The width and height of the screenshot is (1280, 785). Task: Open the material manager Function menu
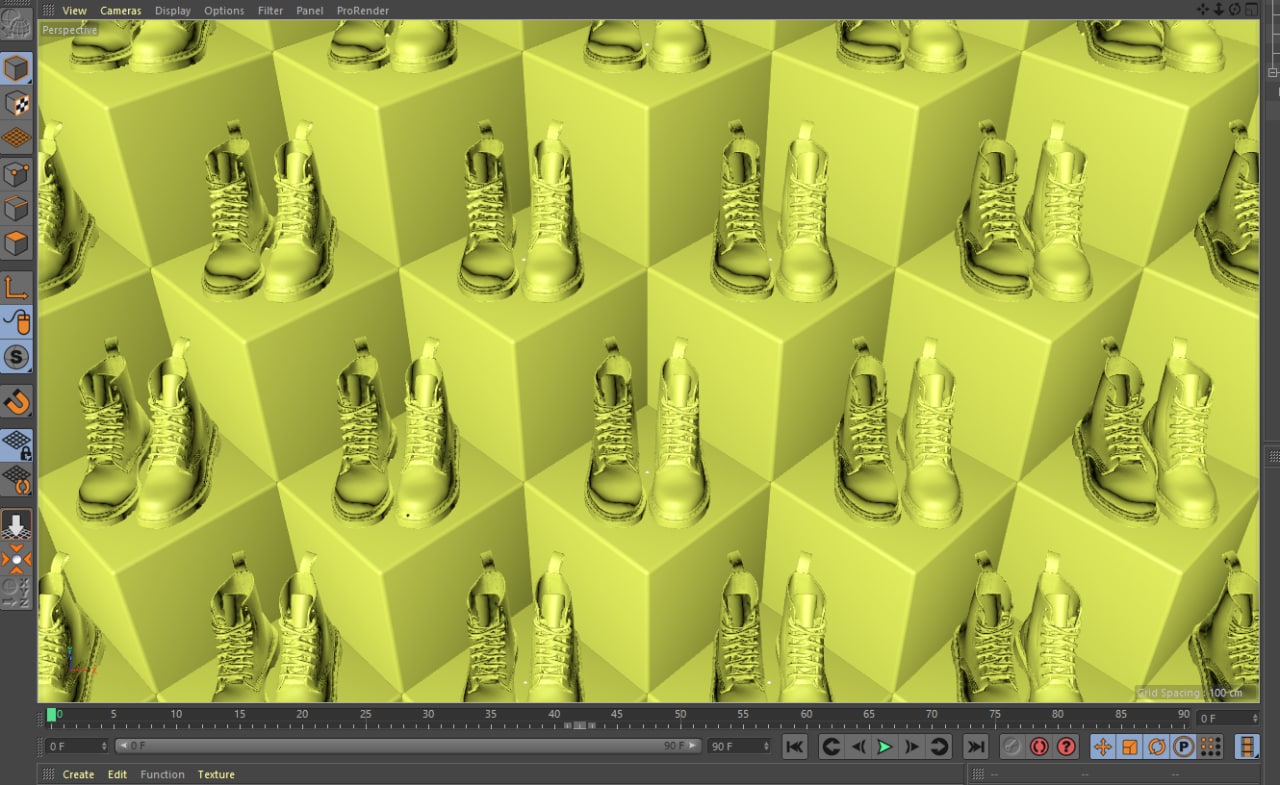[162, 774]
